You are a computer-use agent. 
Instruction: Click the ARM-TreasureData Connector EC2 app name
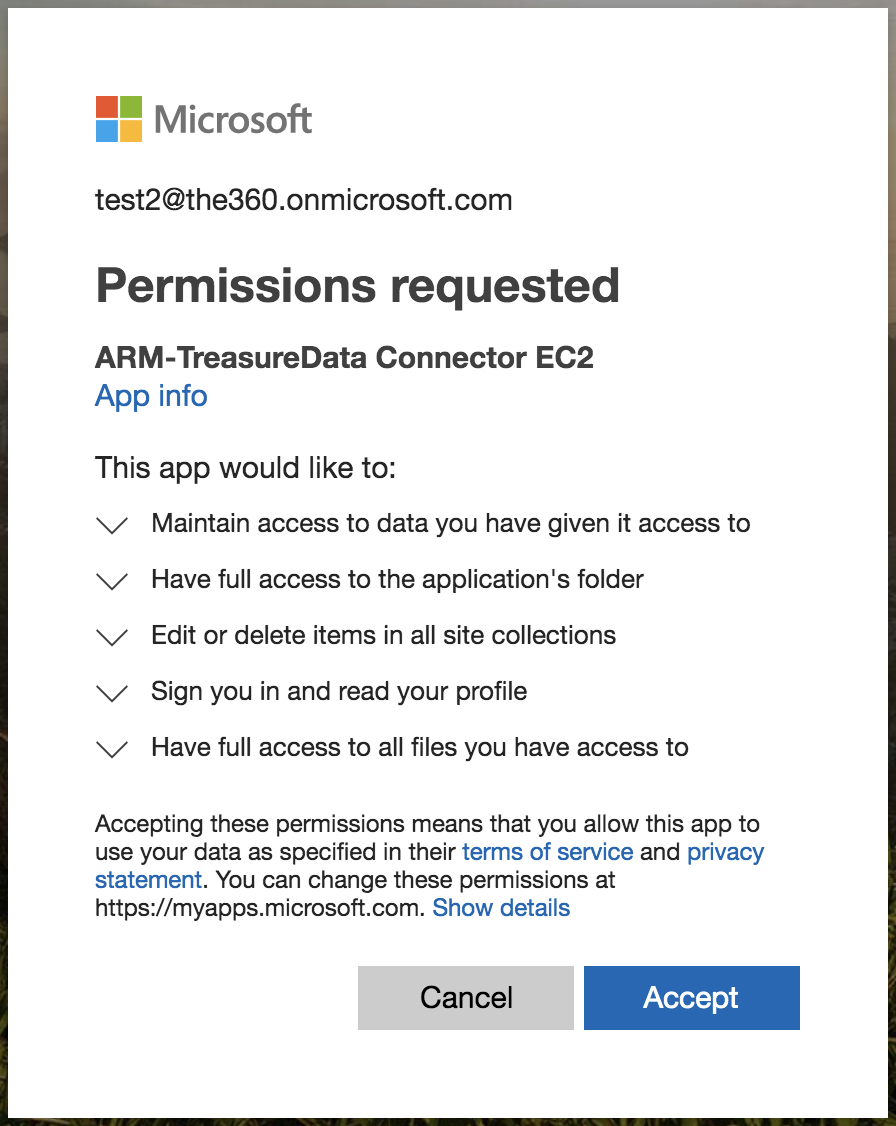(344, 357)
